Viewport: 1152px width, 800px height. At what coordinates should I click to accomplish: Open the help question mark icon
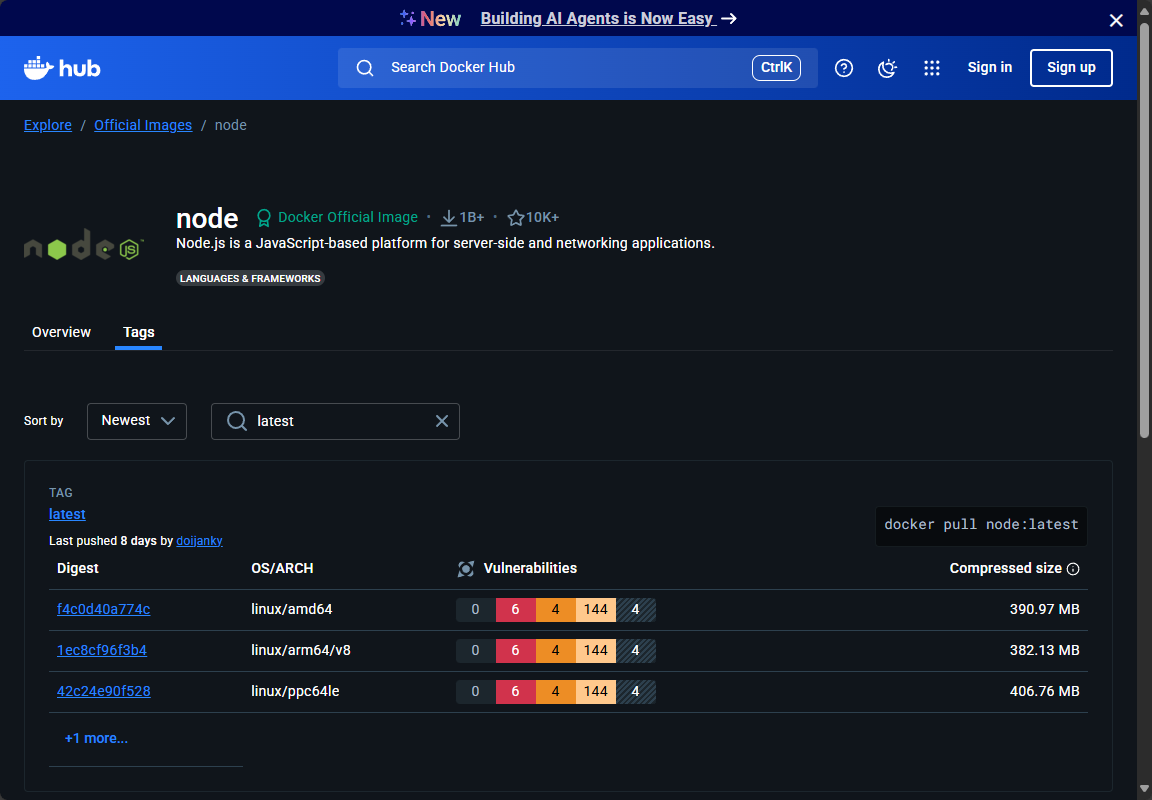click(x=844, y=68)
